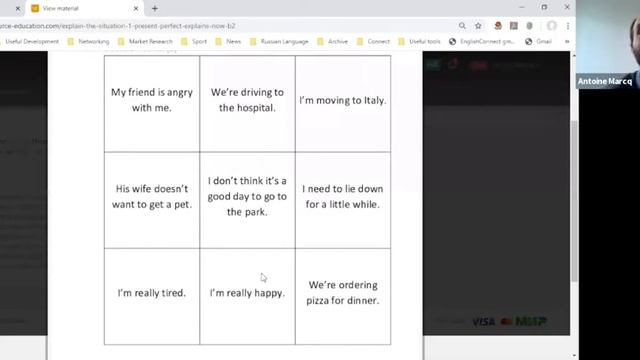Open the Archive bookmarks folder
This screenshot has width=640, height=360.
(x=333, y=42)
